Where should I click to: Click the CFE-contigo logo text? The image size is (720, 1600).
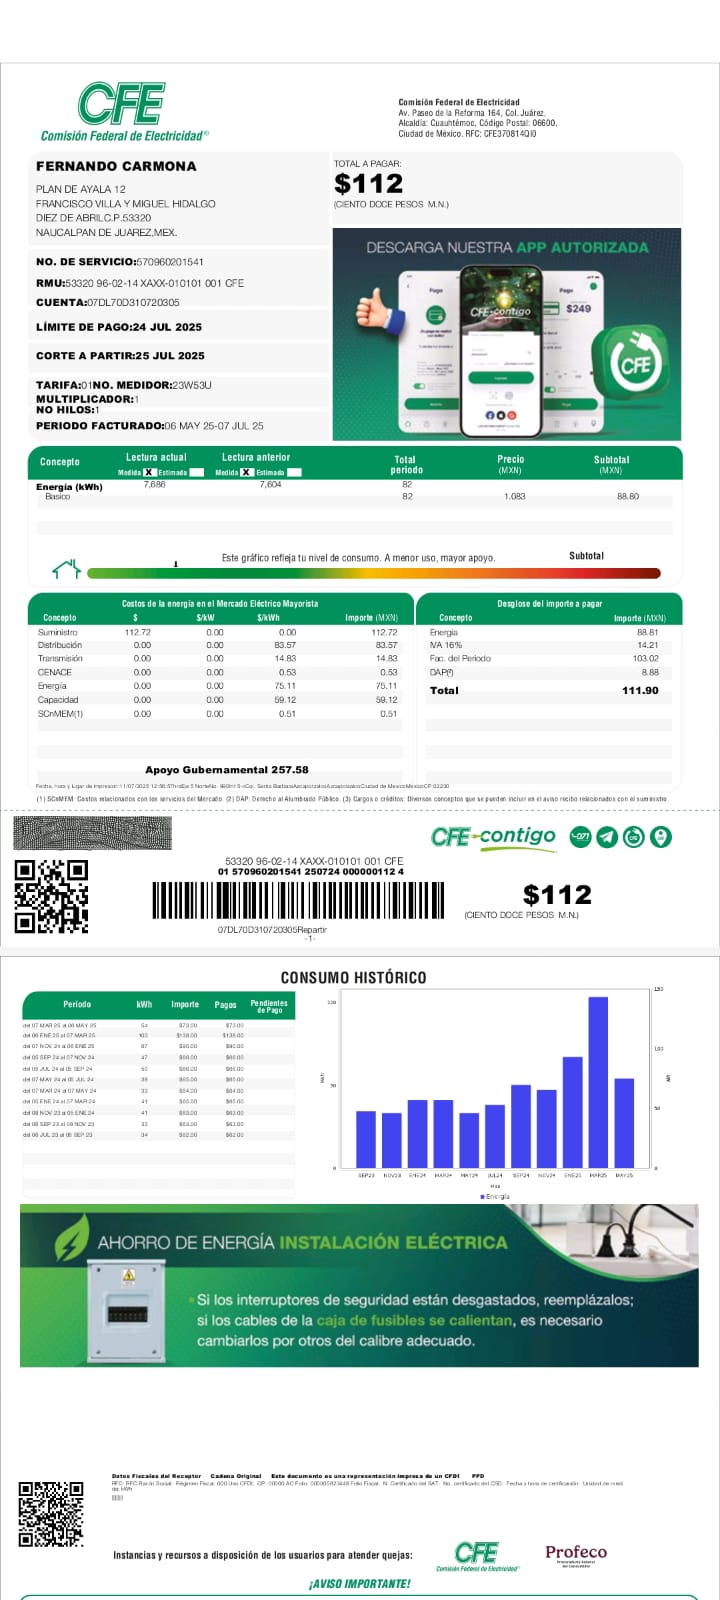point(493,837)
